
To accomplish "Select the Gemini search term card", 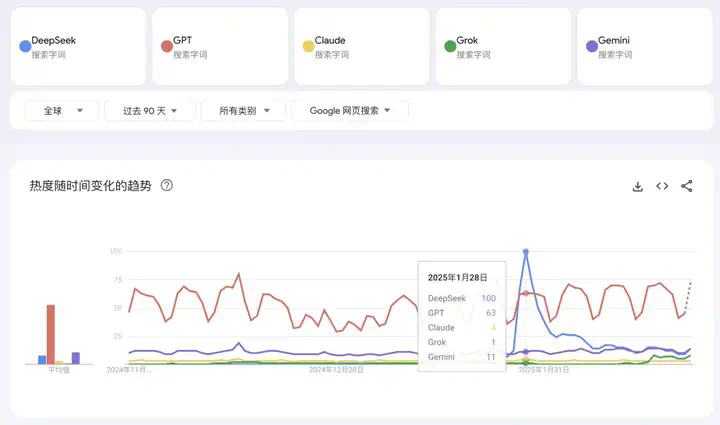I will [645, 46].
